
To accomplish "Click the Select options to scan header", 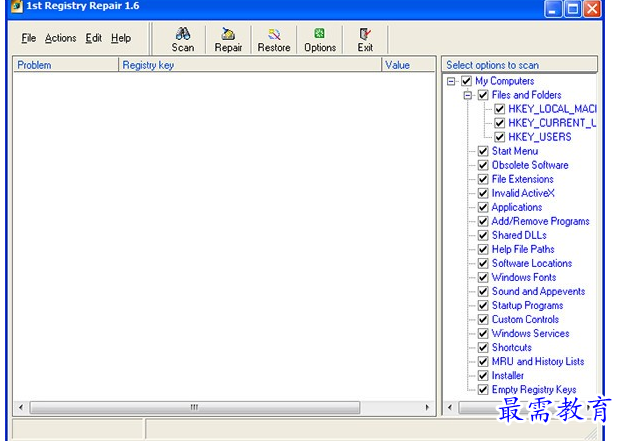I will pos(520,65).
